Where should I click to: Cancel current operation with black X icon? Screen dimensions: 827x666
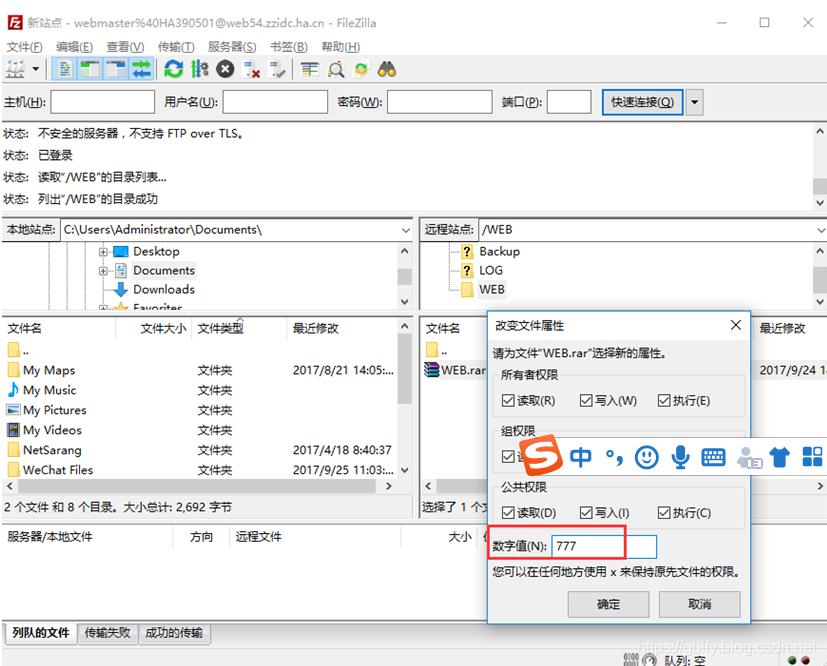[x=225, y=69]
